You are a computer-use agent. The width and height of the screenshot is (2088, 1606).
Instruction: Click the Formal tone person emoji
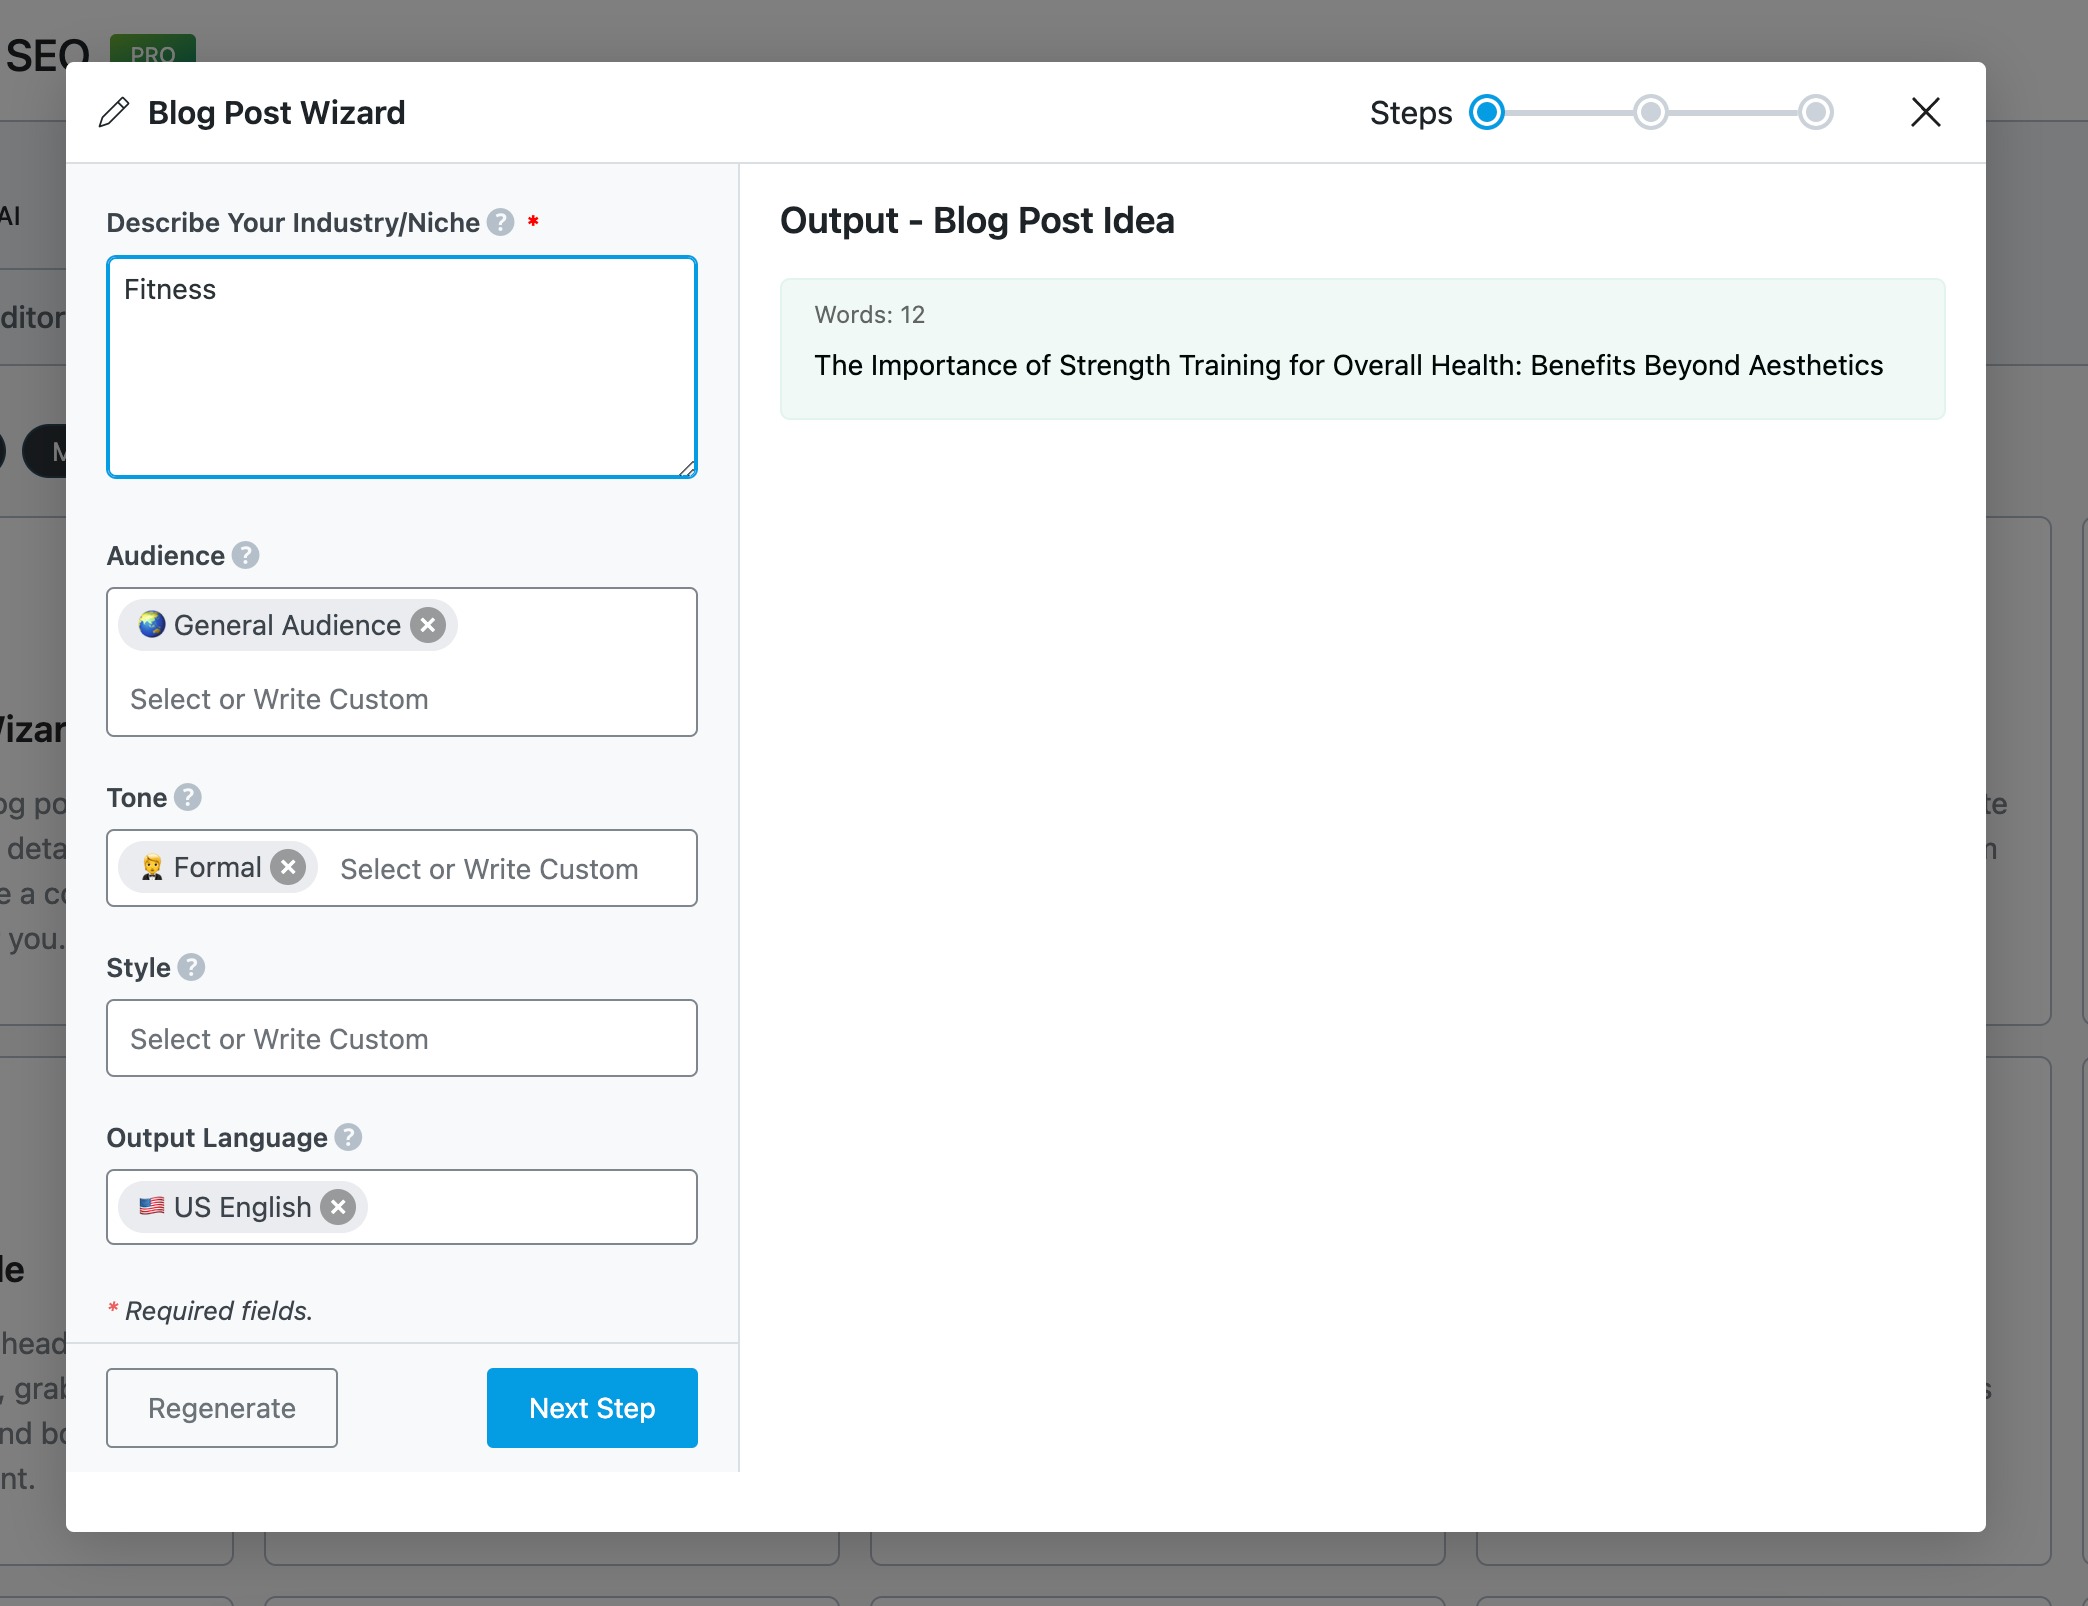(x=152, y=867)
